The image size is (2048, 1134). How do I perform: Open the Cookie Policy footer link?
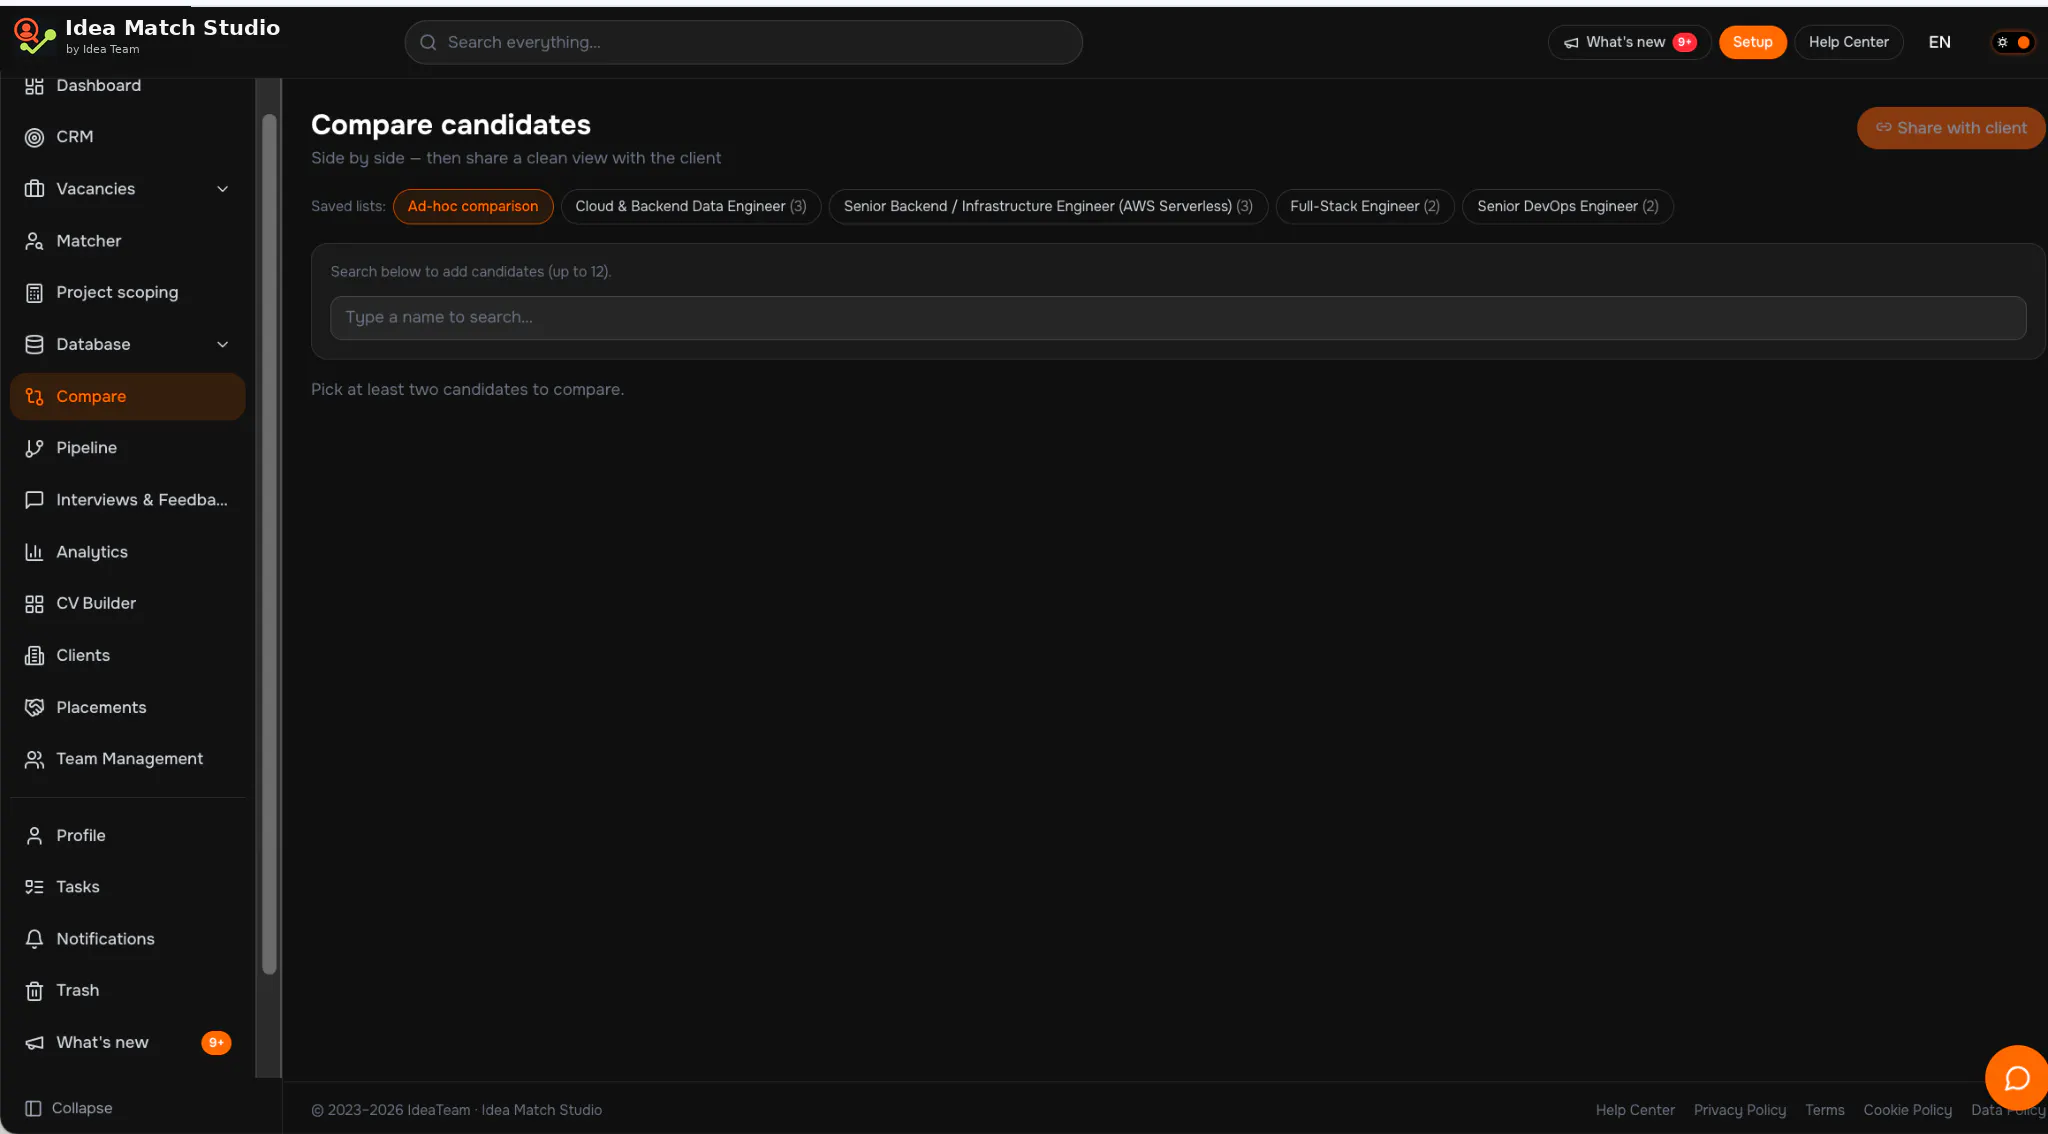(1907, 1110)
